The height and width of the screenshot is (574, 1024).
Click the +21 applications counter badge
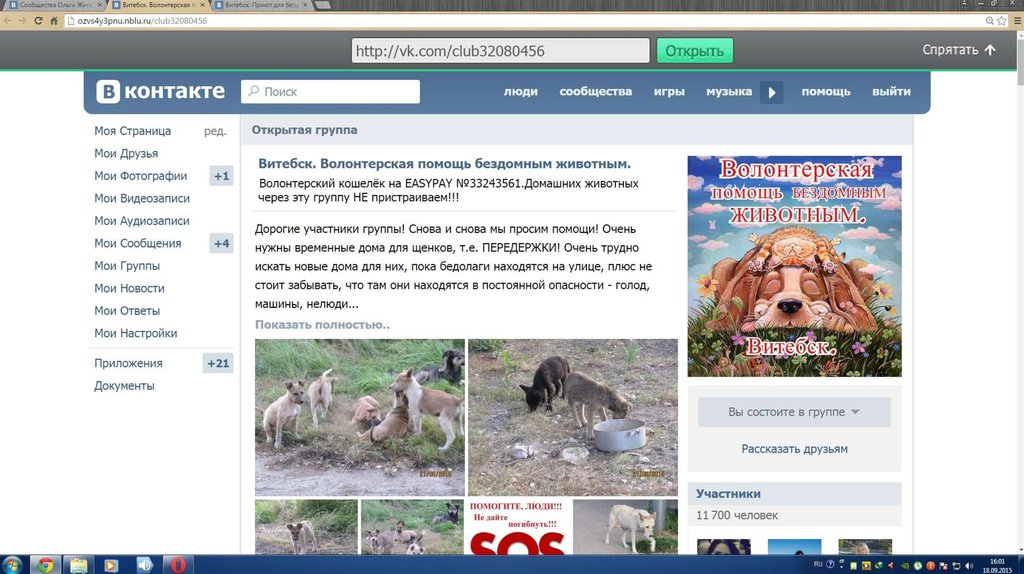[218, 363]
